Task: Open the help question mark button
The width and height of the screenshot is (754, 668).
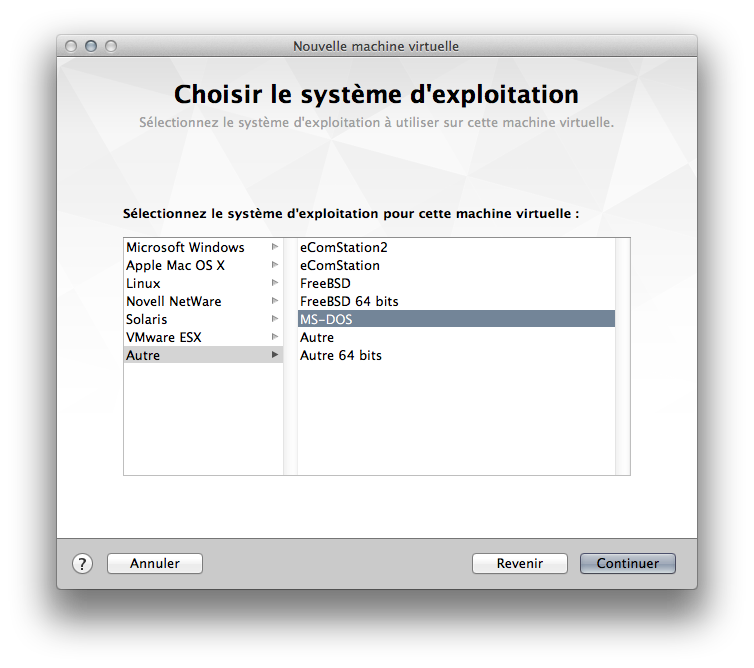Action: click(82, 564)
